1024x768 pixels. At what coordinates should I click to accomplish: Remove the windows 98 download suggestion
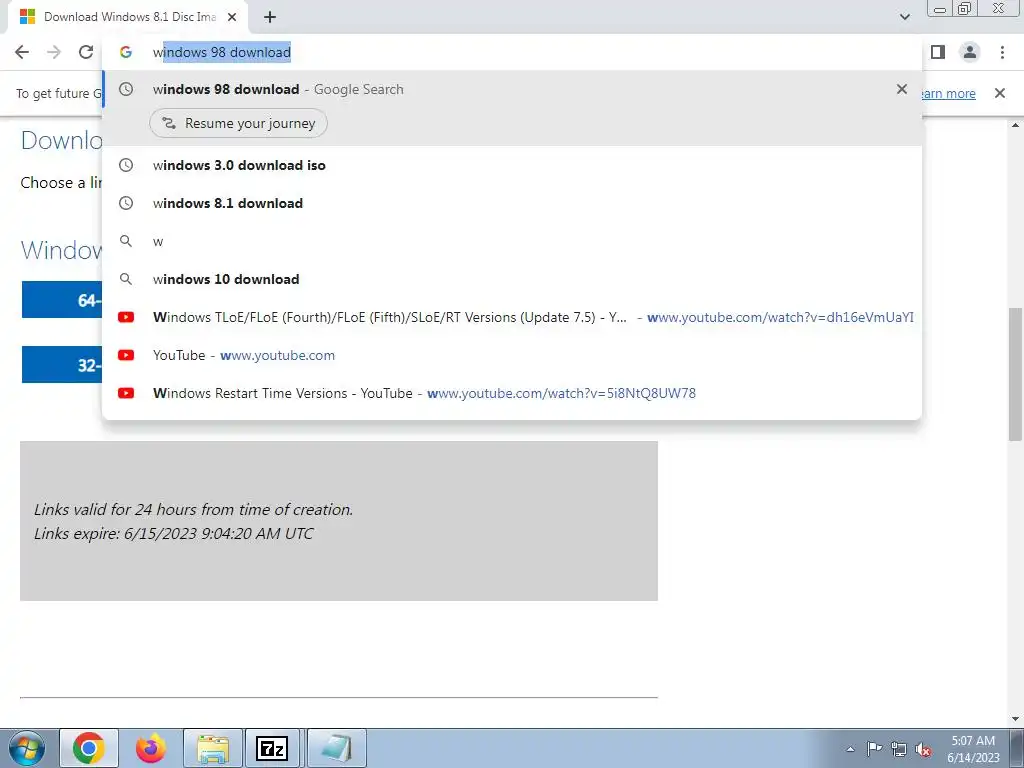coord(902,89)
